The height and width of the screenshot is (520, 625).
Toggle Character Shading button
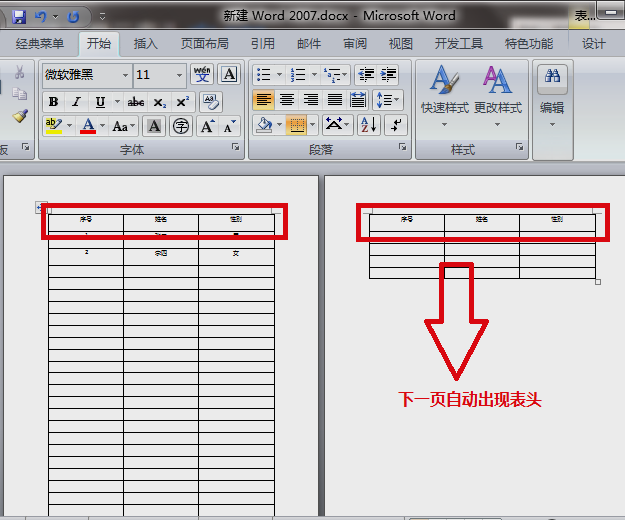[x=154, y=126]
